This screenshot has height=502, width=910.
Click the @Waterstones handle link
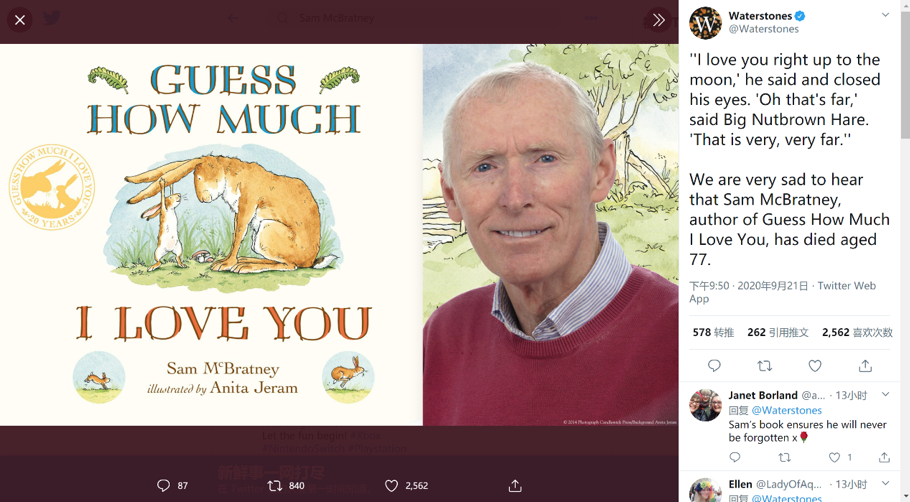(x=763, y=30)
